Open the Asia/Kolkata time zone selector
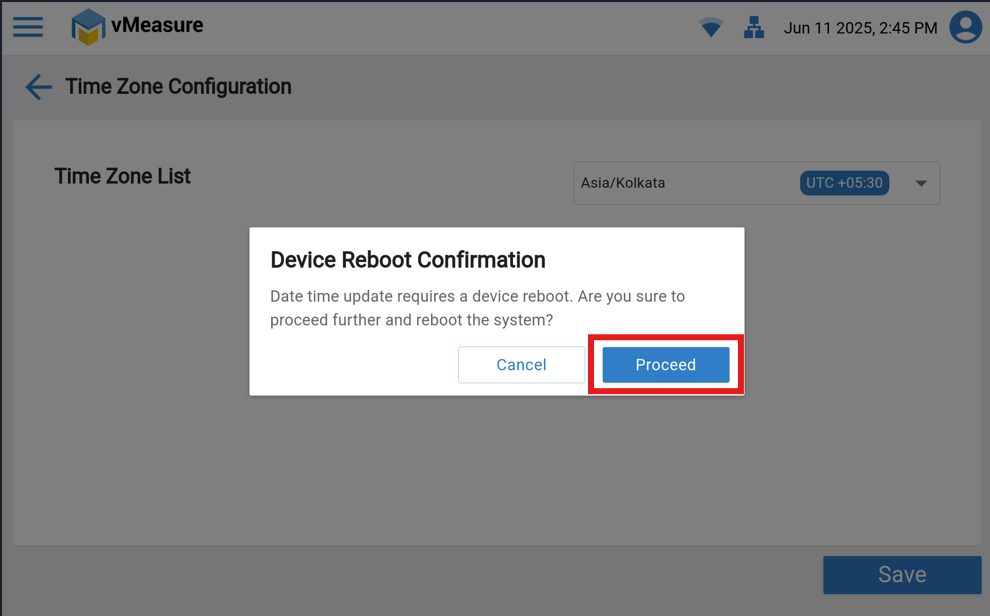 (x=680, y=183)
